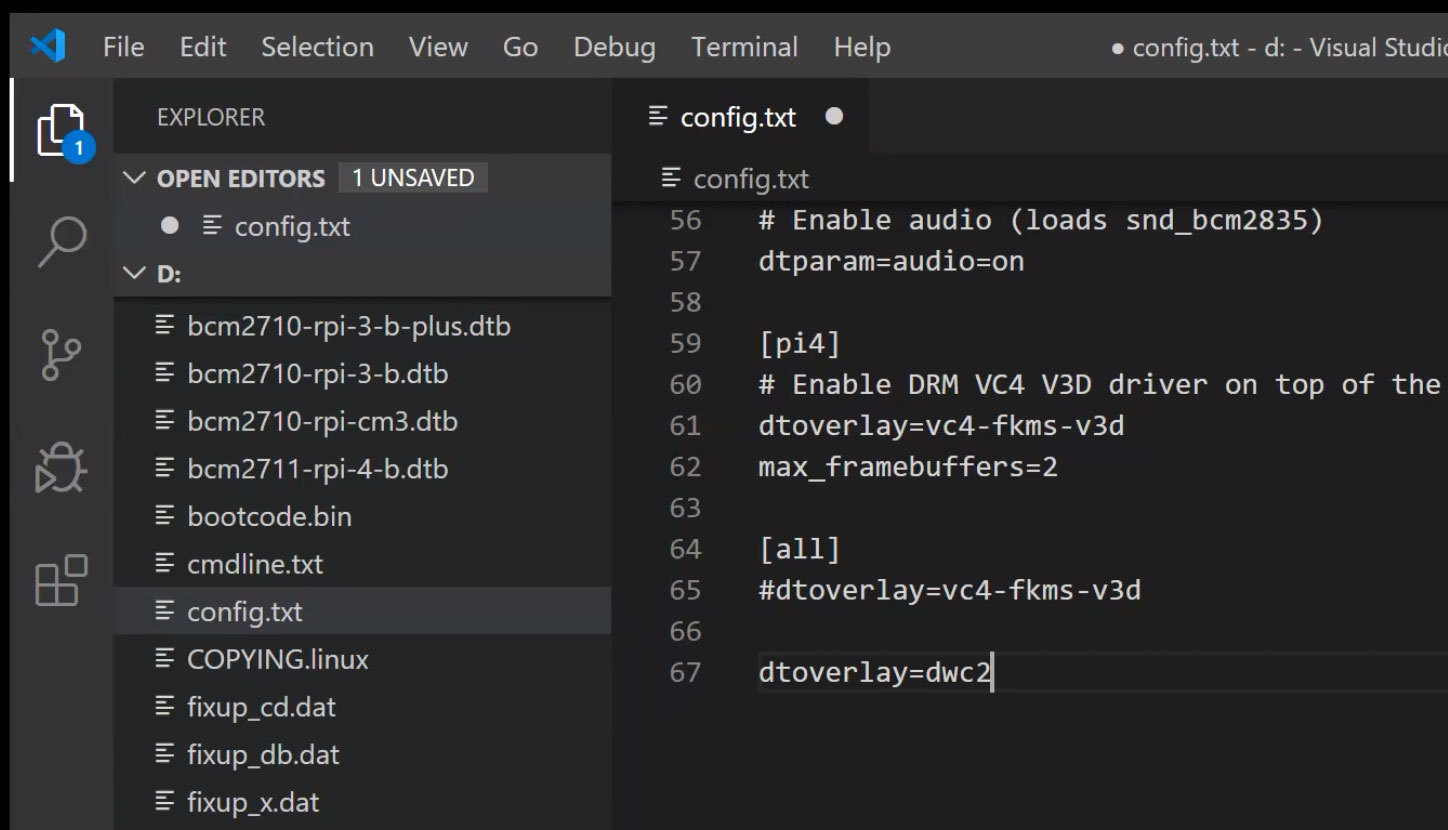Screen dimensions: 1448x830
Task: Click the 1 UNSAVED badge in Open Editors
Action: tap(413, 177)
